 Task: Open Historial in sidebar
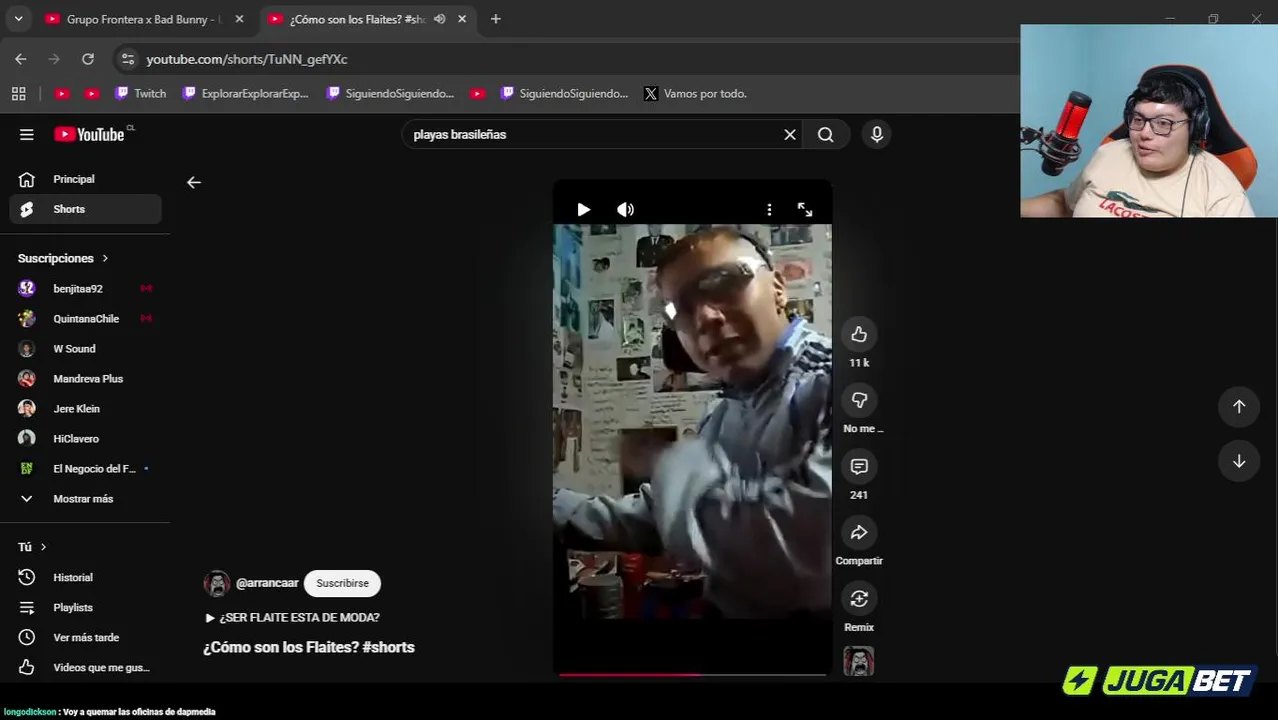[x=86, y=577]
